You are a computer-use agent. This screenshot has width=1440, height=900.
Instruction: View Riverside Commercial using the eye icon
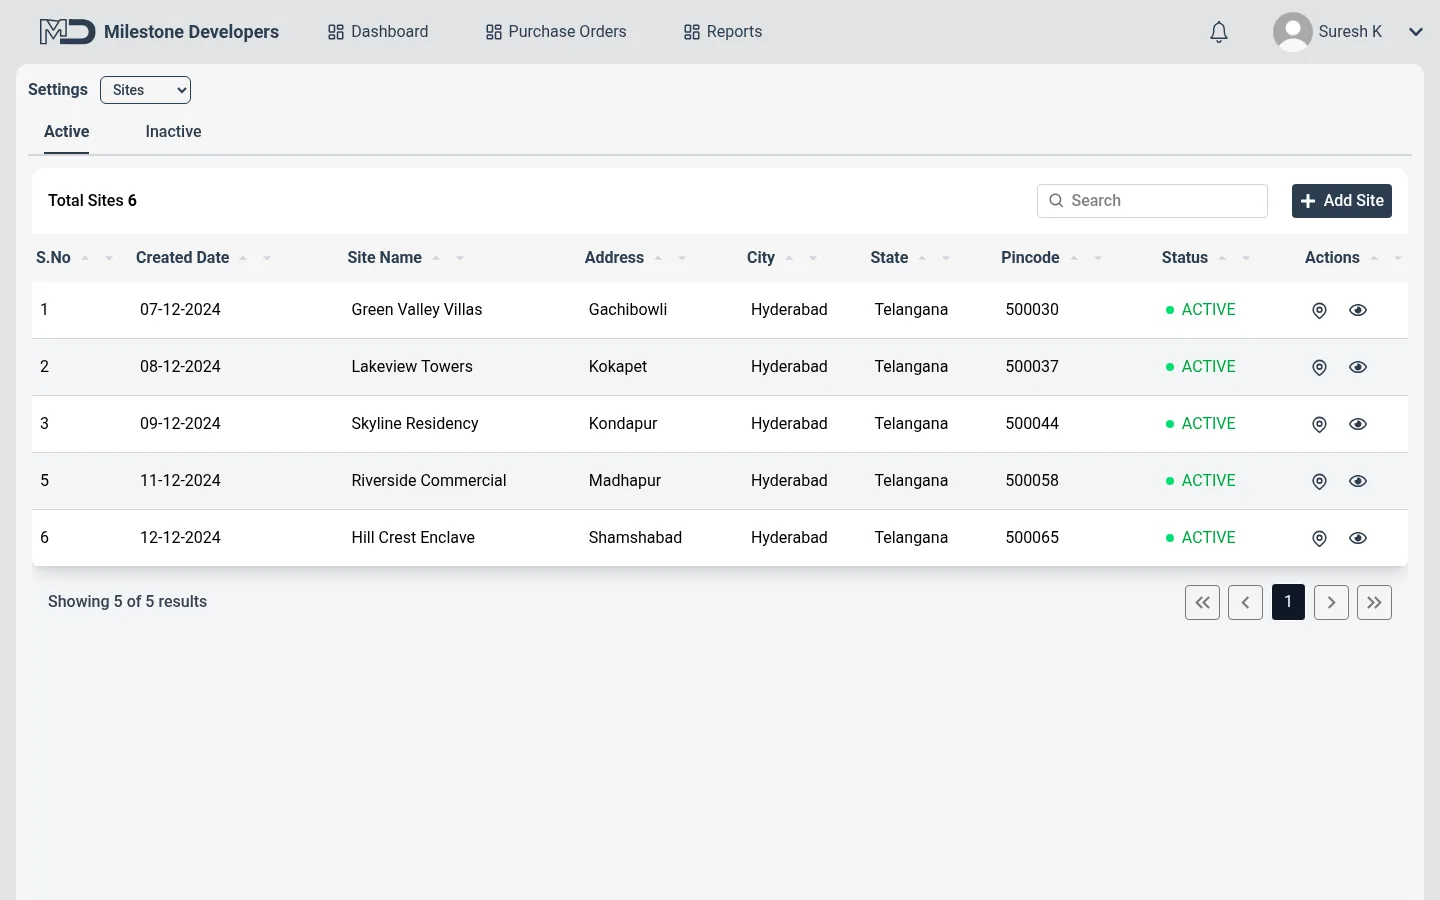(1357, 481)
